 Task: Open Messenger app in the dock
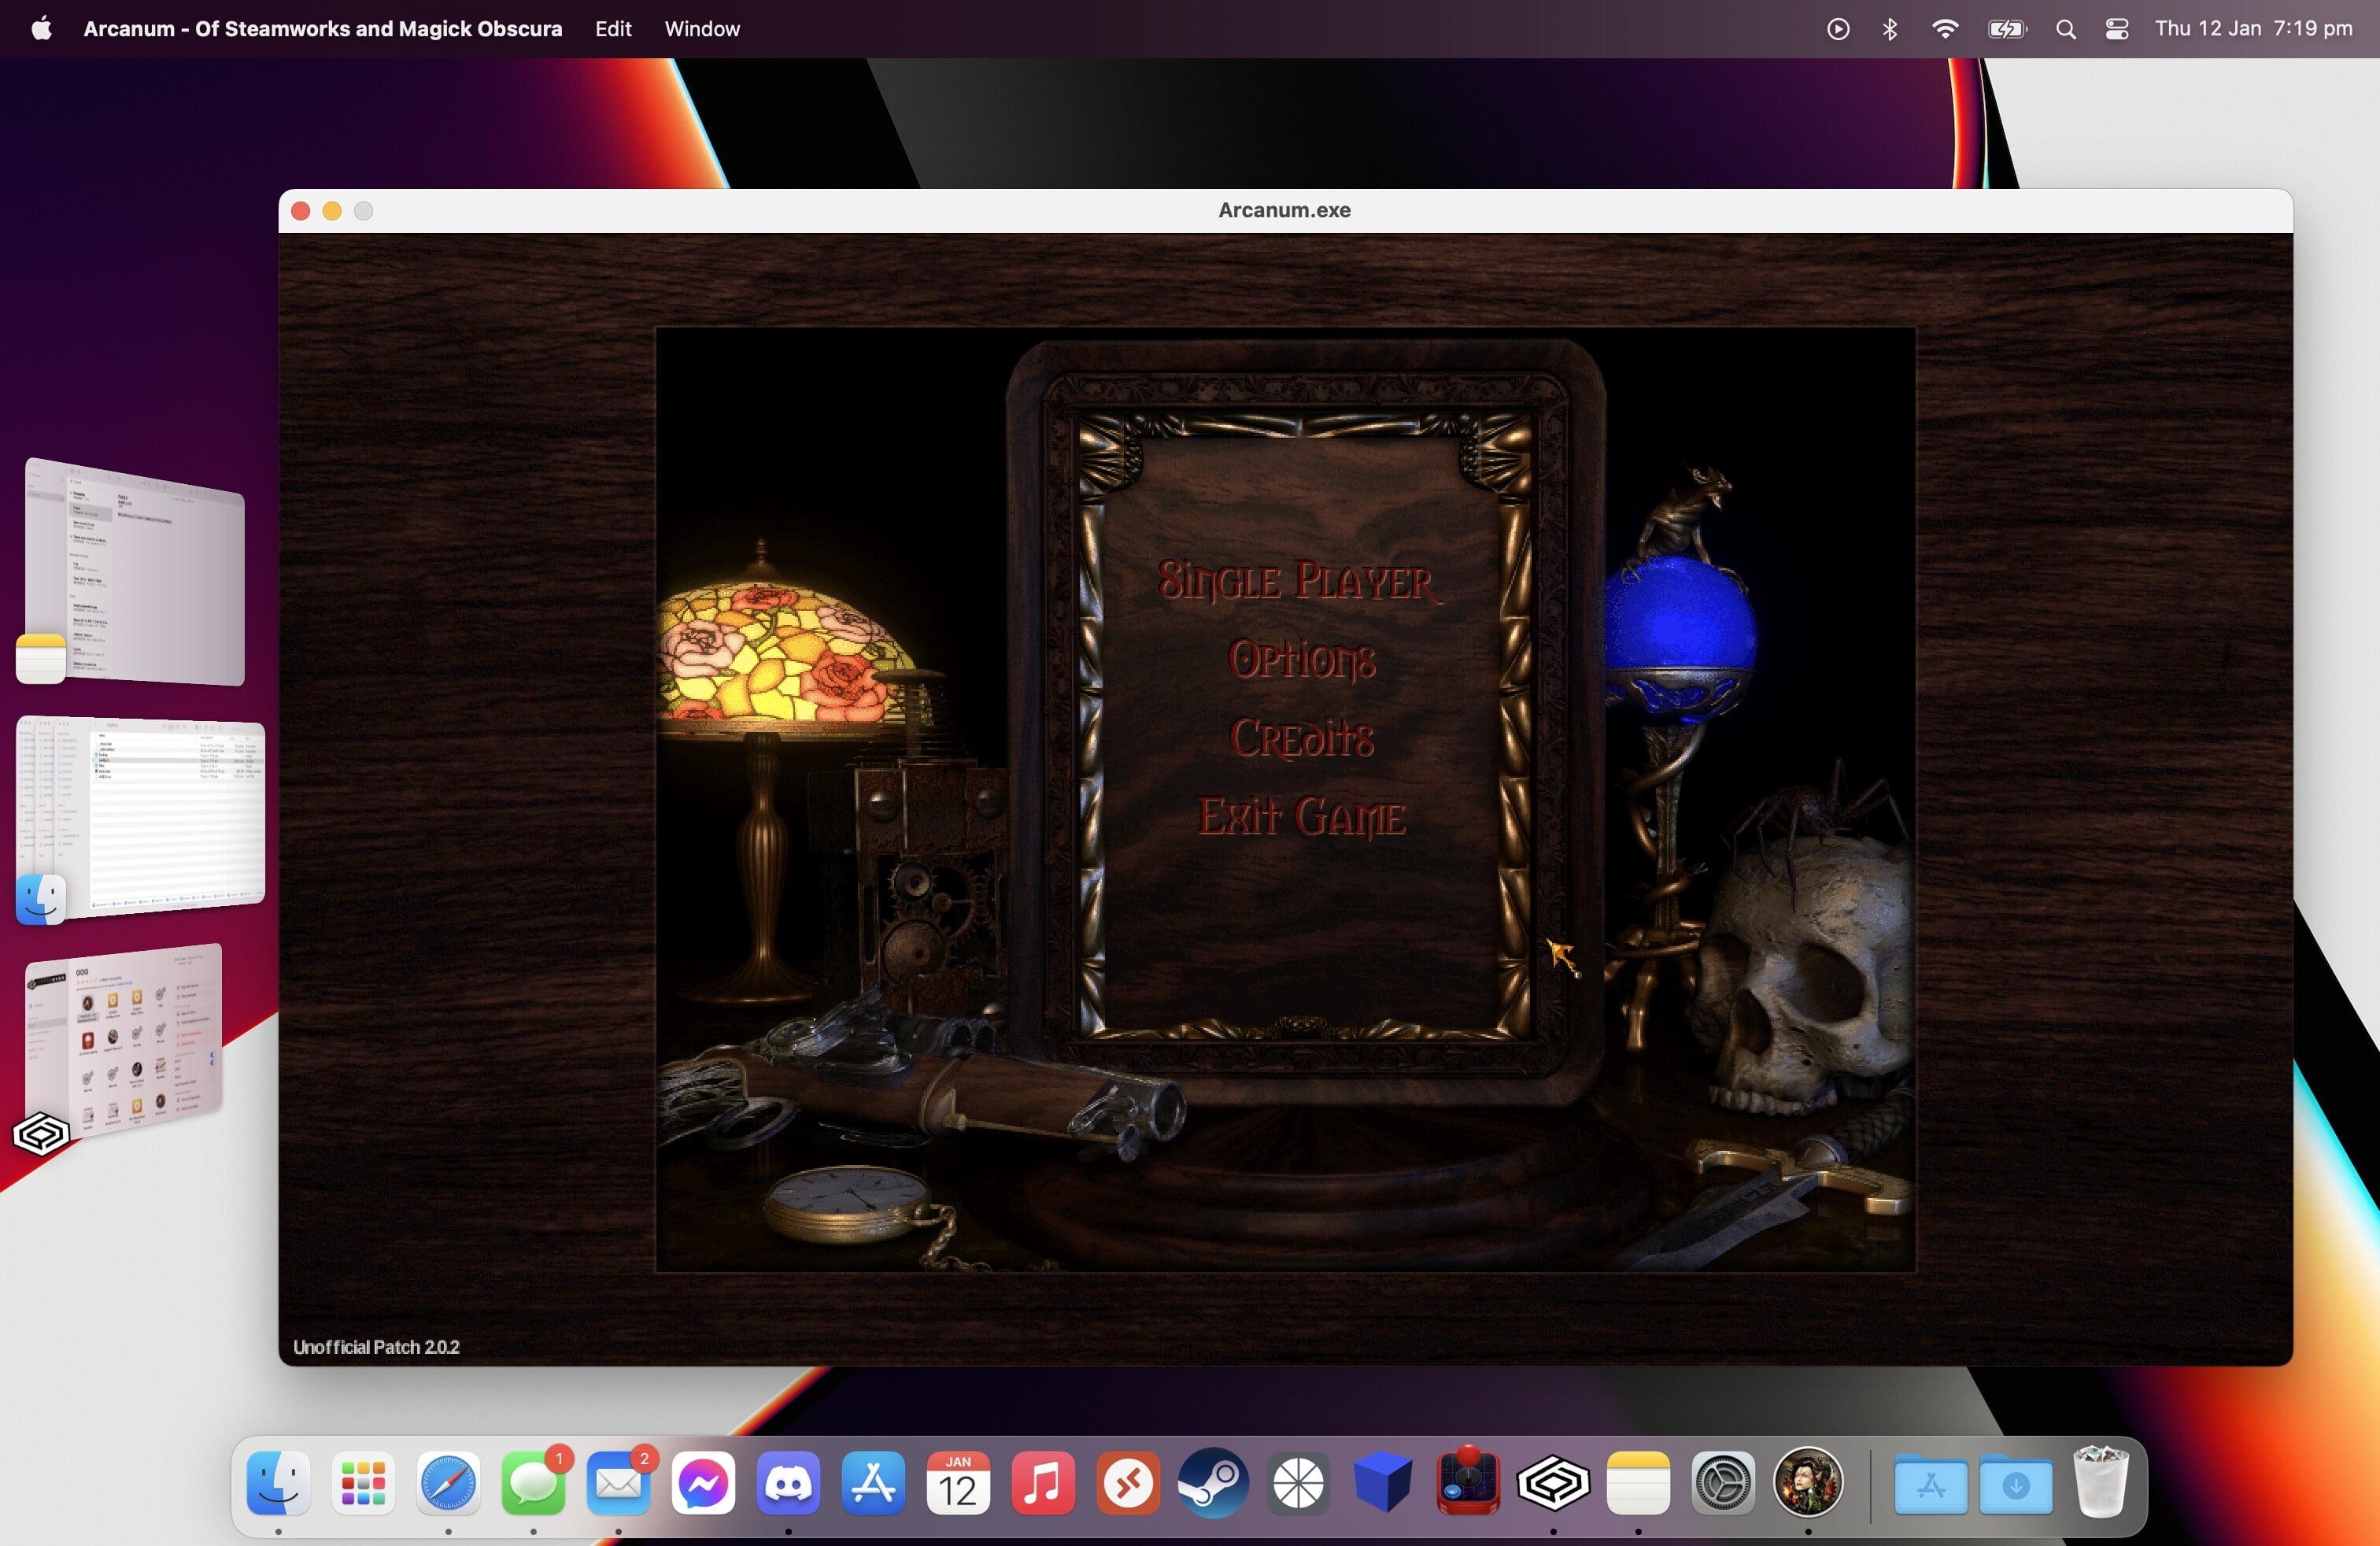tap(703, 1483)
